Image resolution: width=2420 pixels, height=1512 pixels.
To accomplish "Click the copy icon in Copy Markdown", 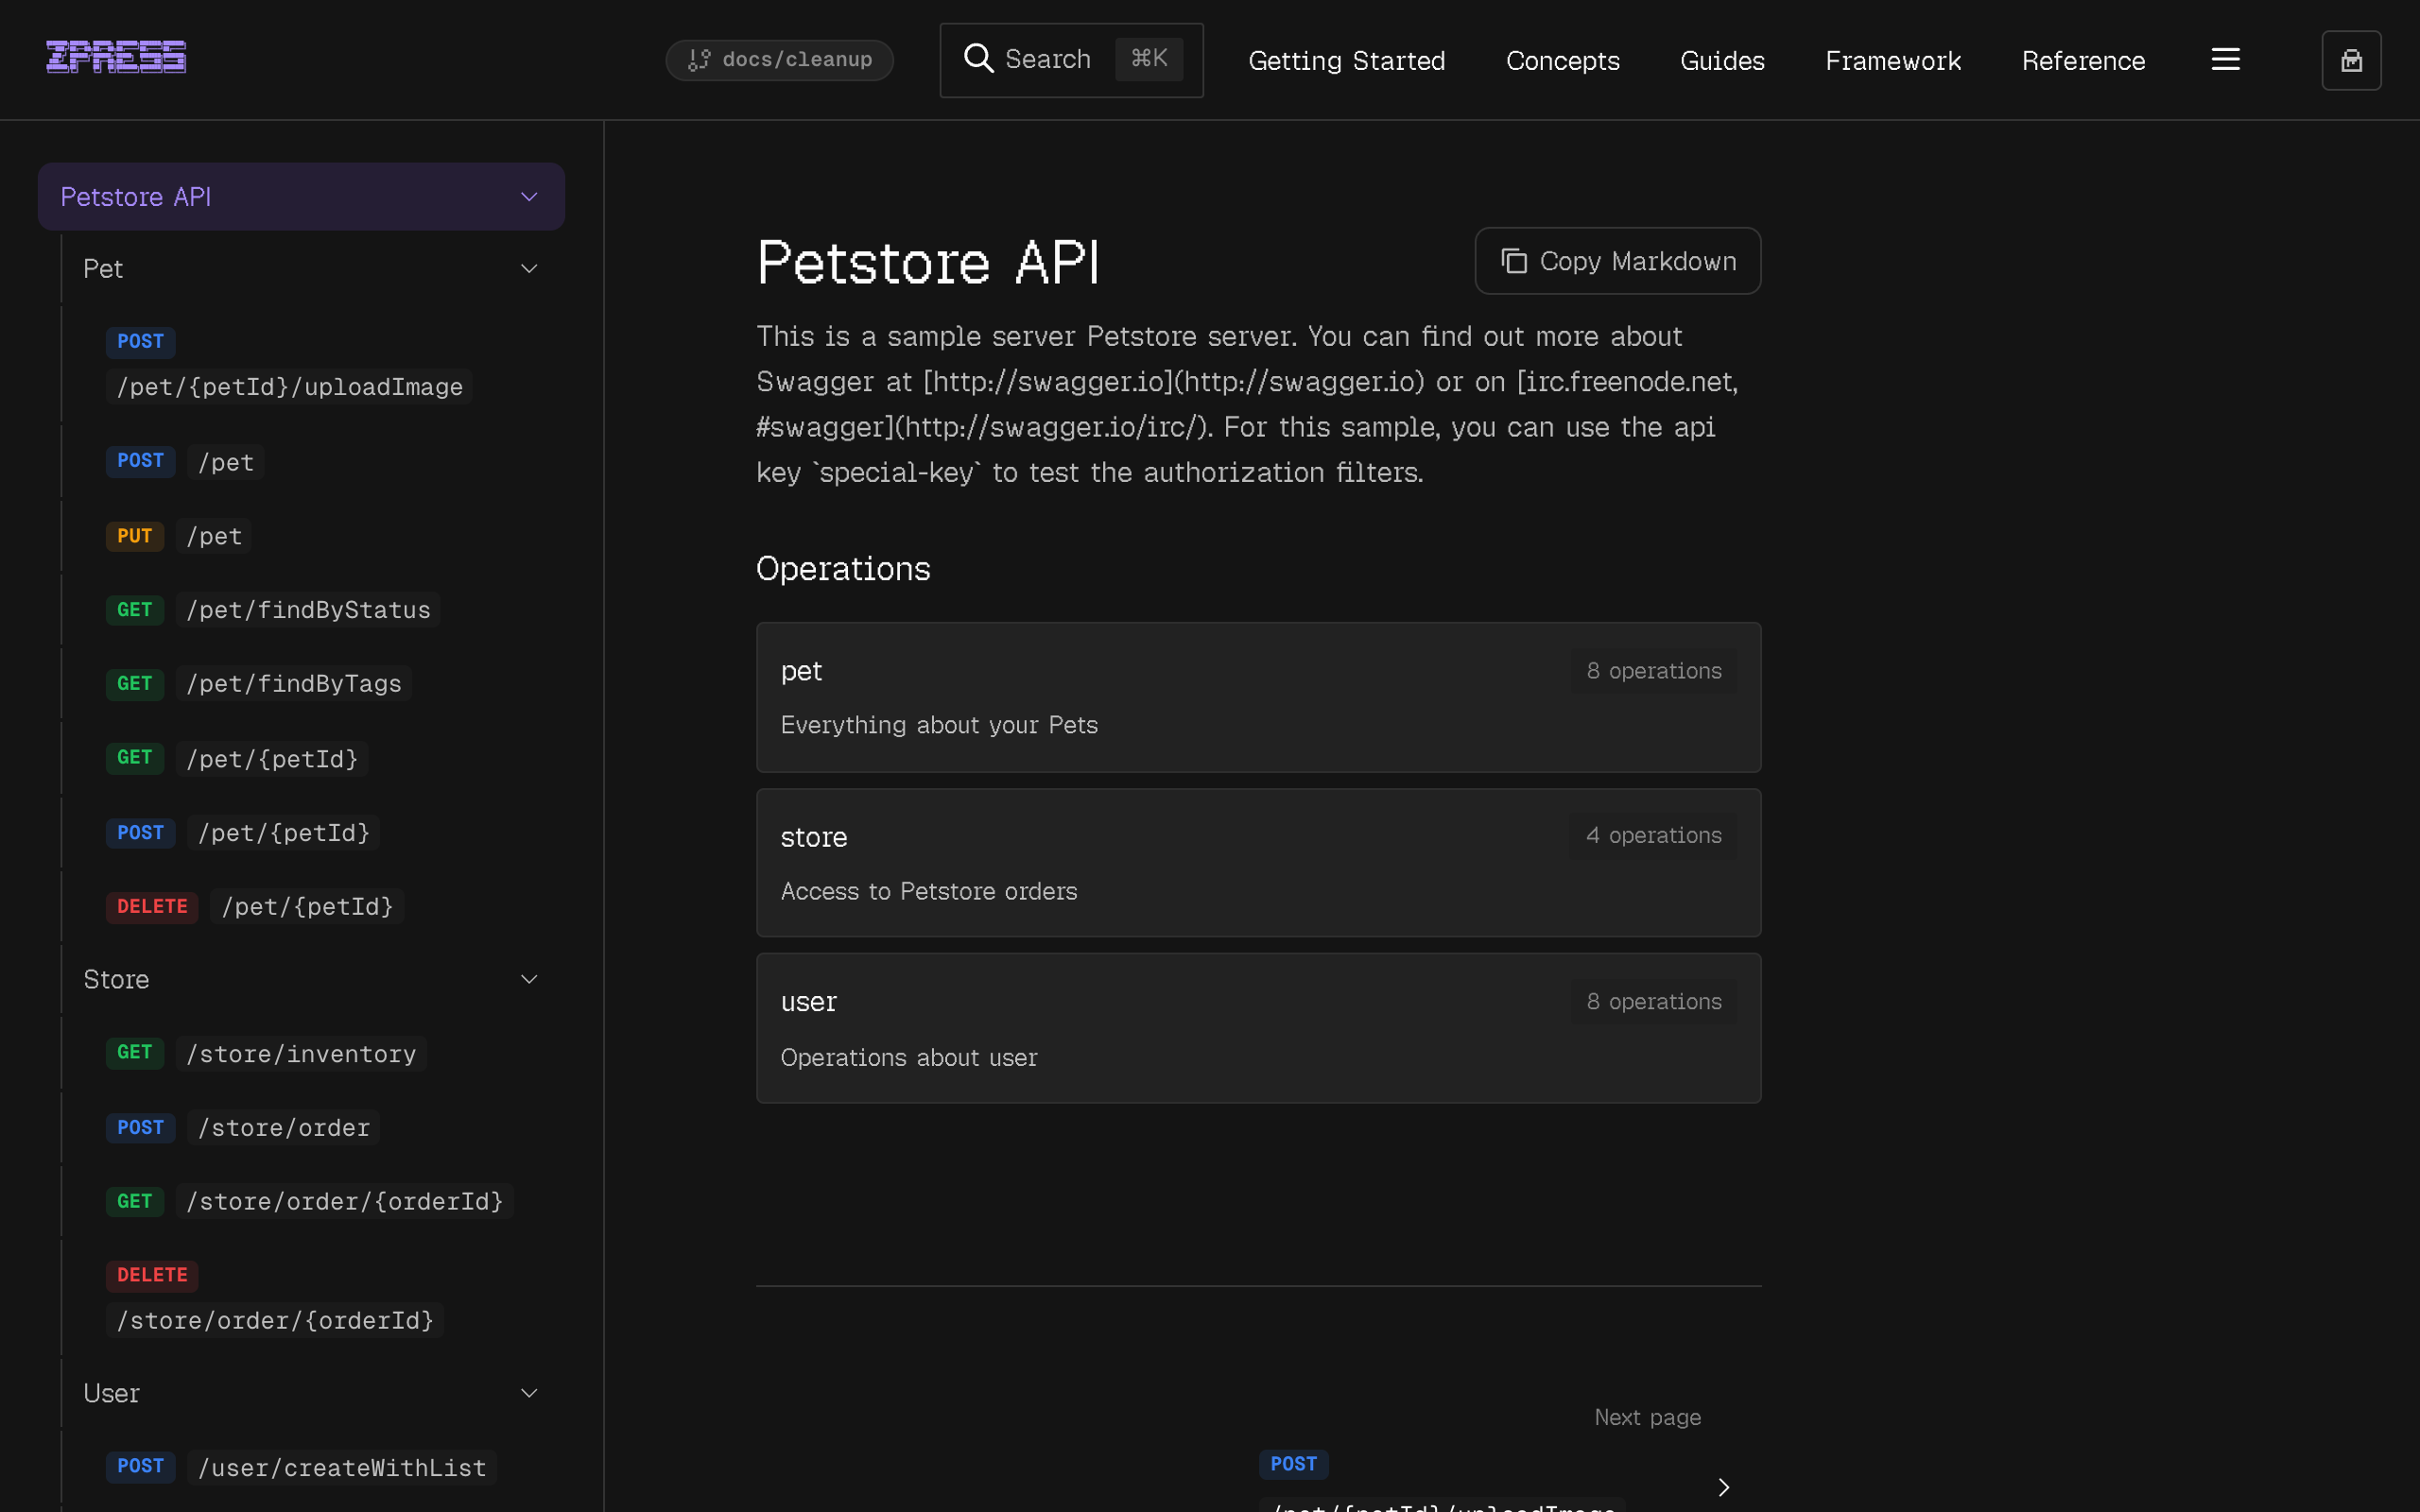I will point(1514,261).
